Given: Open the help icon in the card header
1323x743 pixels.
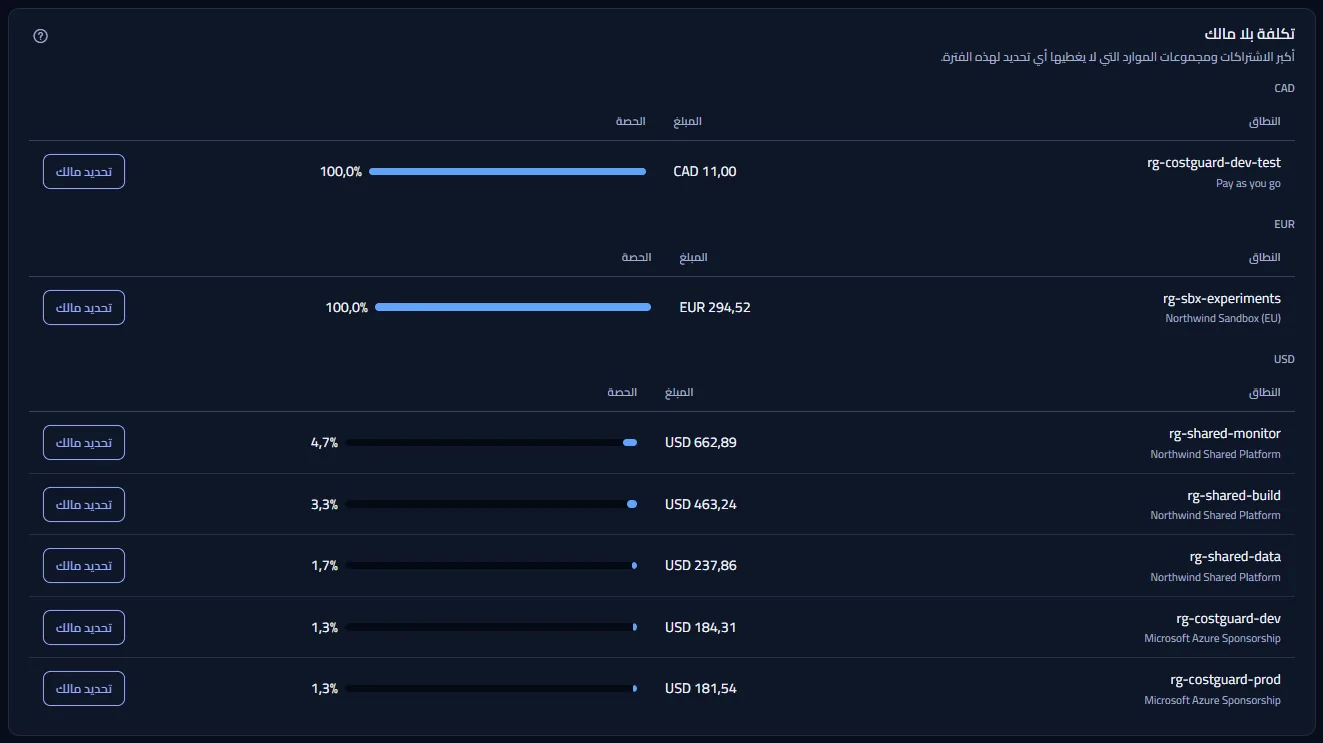Looking at the screenshot, I should [40, 36].
